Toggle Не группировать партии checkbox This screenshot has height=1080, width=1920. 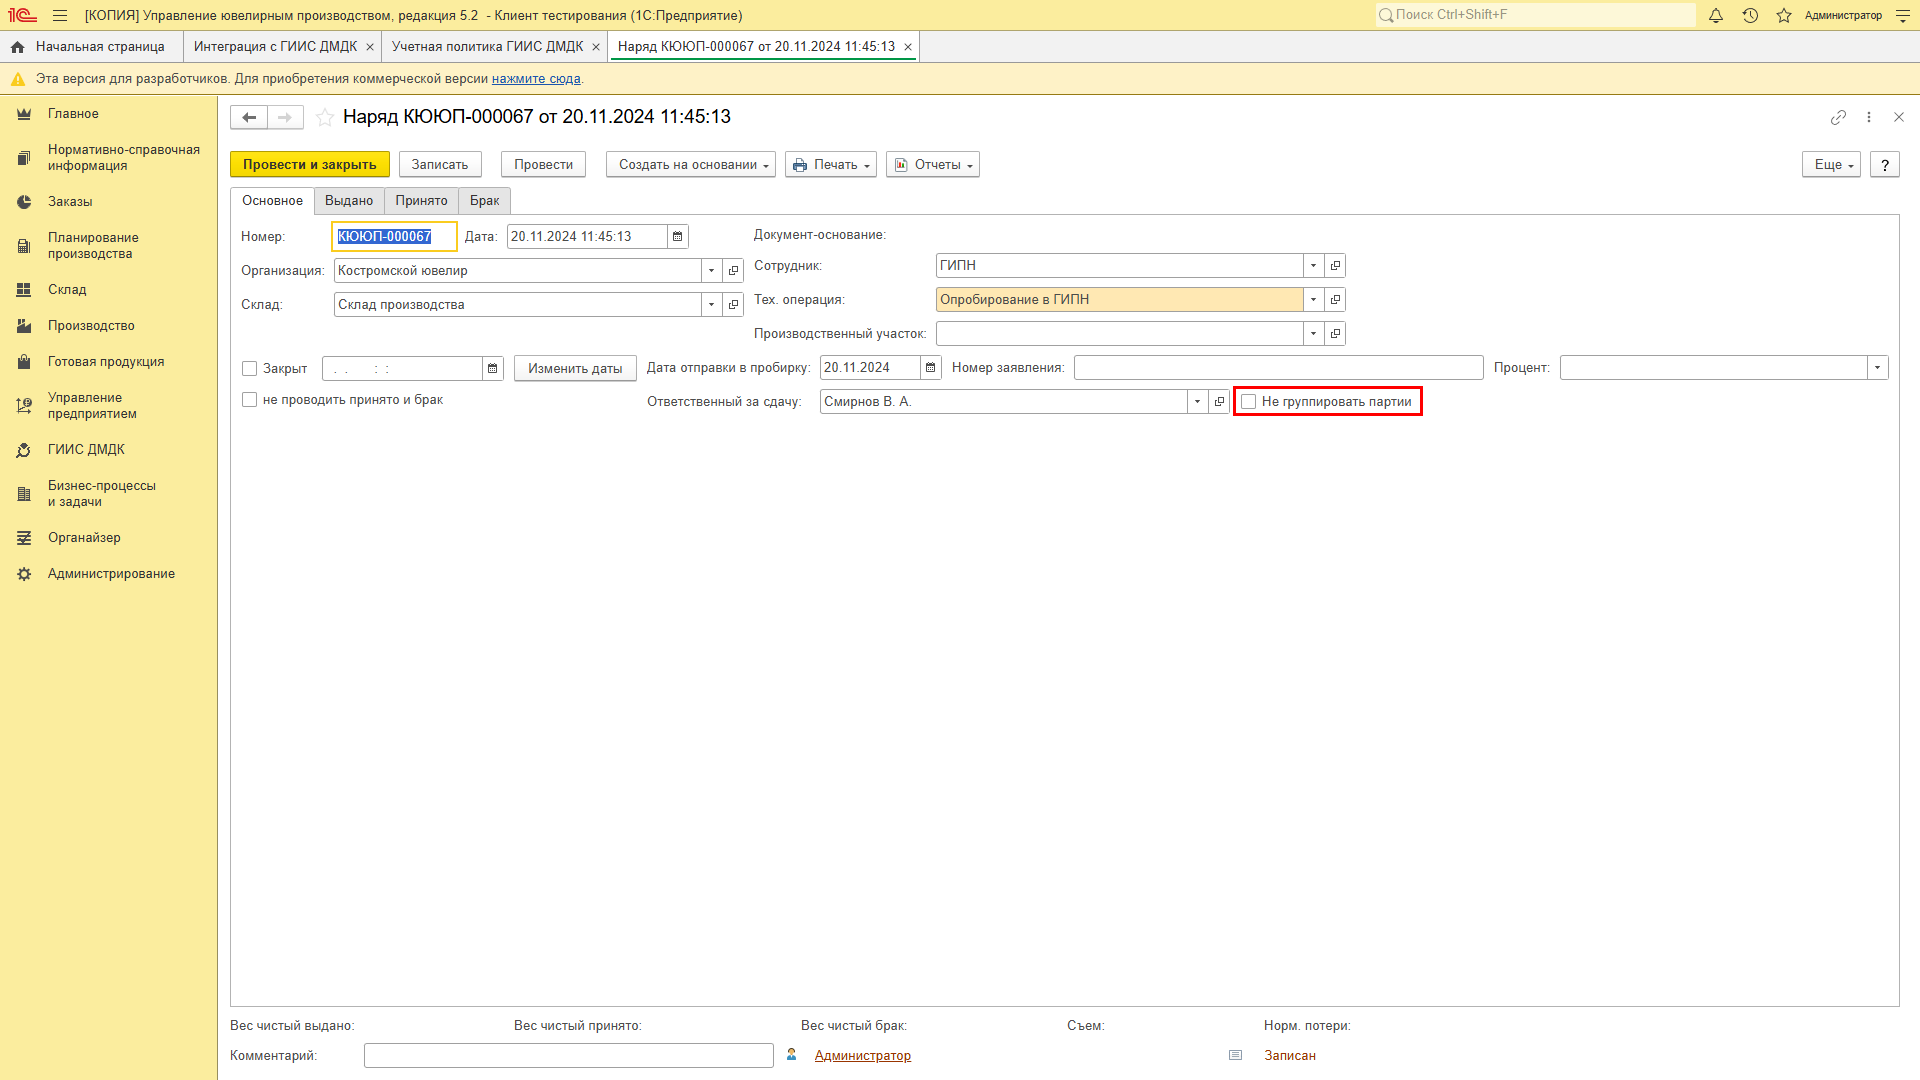[x=1249, y=402]
